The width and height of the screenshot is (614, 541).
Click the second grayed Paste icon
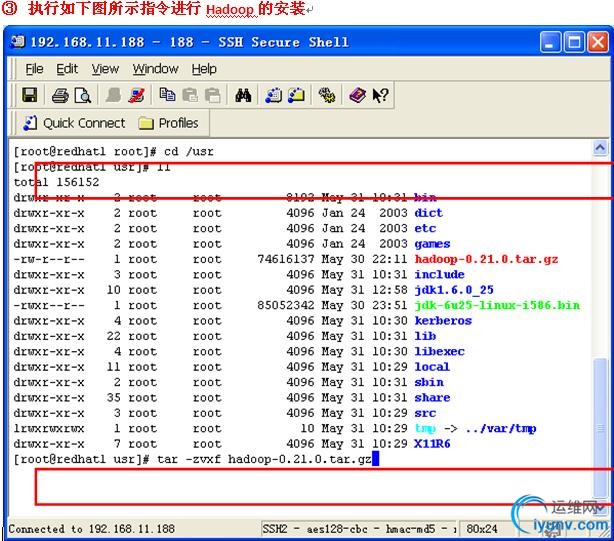[x=213, y=95]
